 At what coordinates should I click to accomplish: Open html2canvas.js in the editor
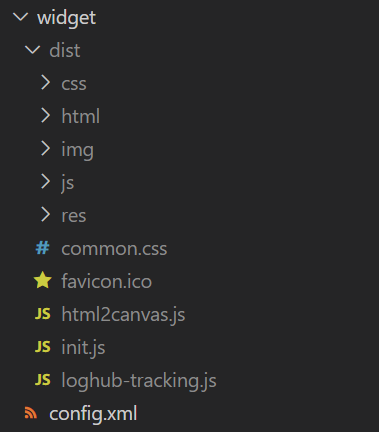pyautogui.click(x=123, y=315)
